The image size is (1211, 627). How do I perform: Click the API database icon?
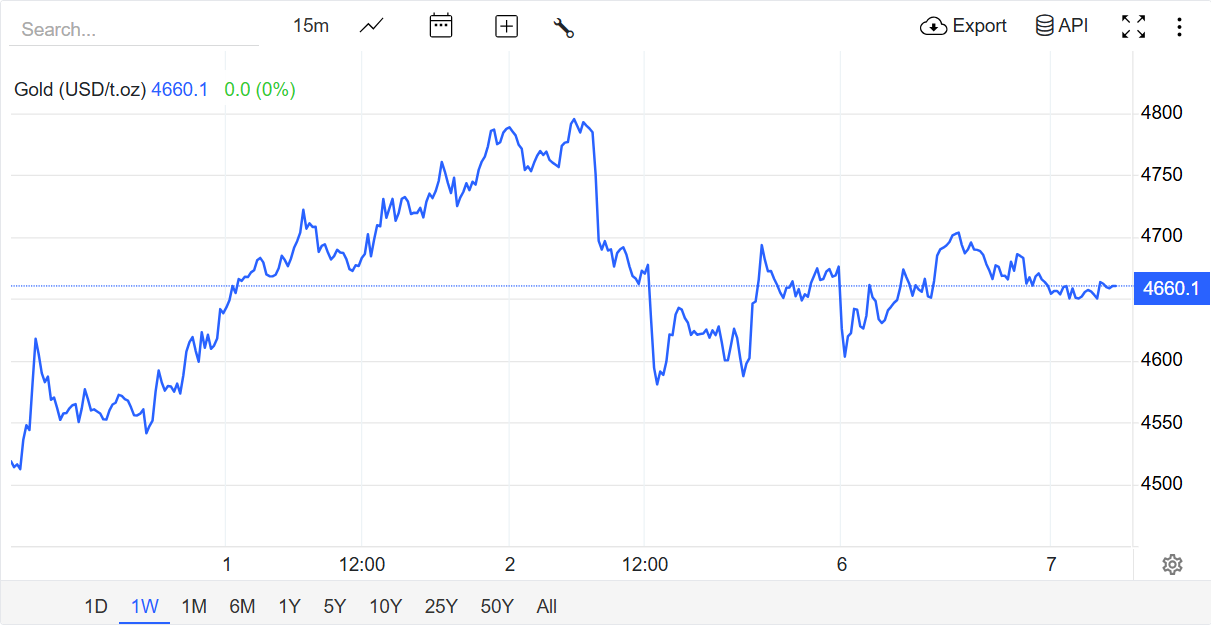click(1044, 26)
